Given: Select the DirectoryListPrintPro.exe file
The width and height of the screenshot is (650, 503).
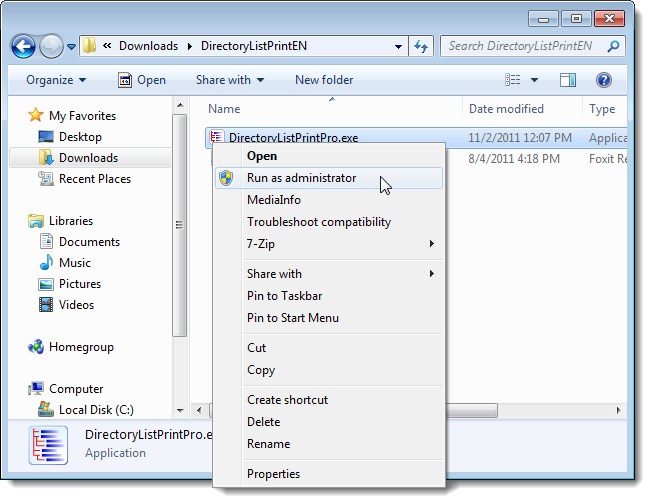Looking at the screenshot, I should [293, 138].
